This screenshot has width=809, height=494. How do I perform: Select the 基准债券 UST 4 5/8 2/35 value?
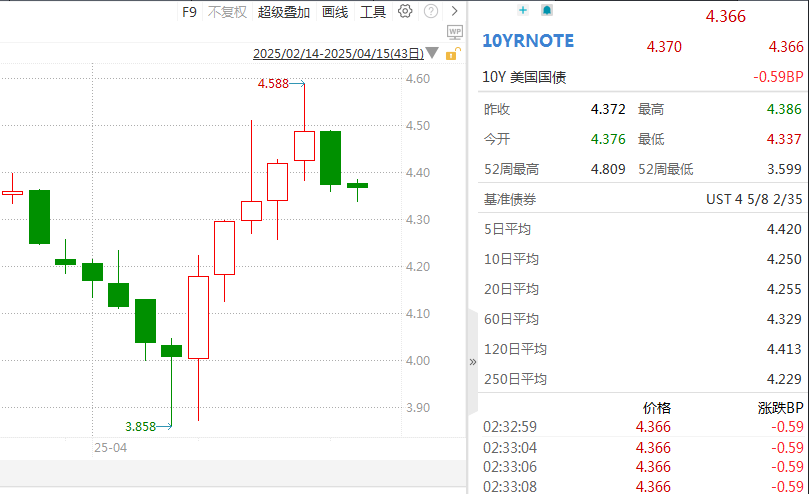(754, 200)
